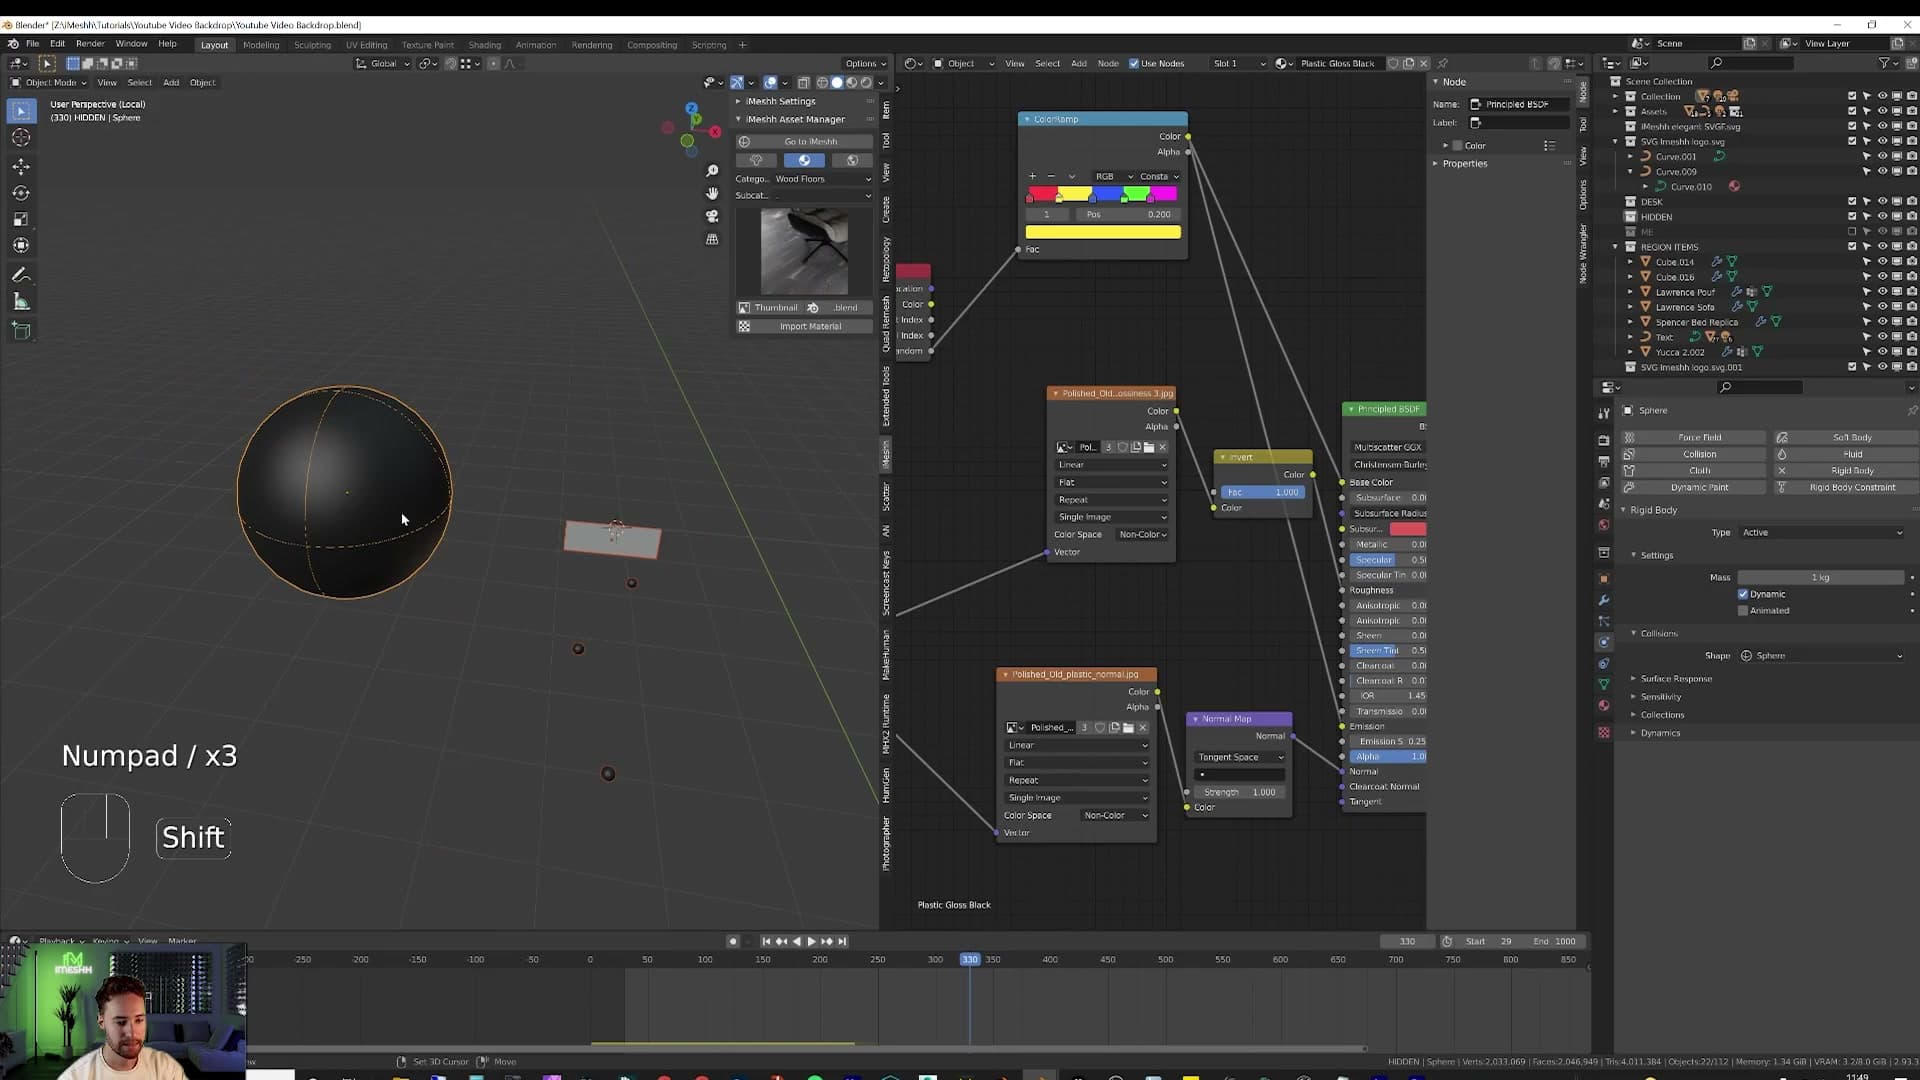Screen dimensions: 1920x1080
Task: Open Output properties tab icon
Action: pyautogui.click(x=1604, y=461)
